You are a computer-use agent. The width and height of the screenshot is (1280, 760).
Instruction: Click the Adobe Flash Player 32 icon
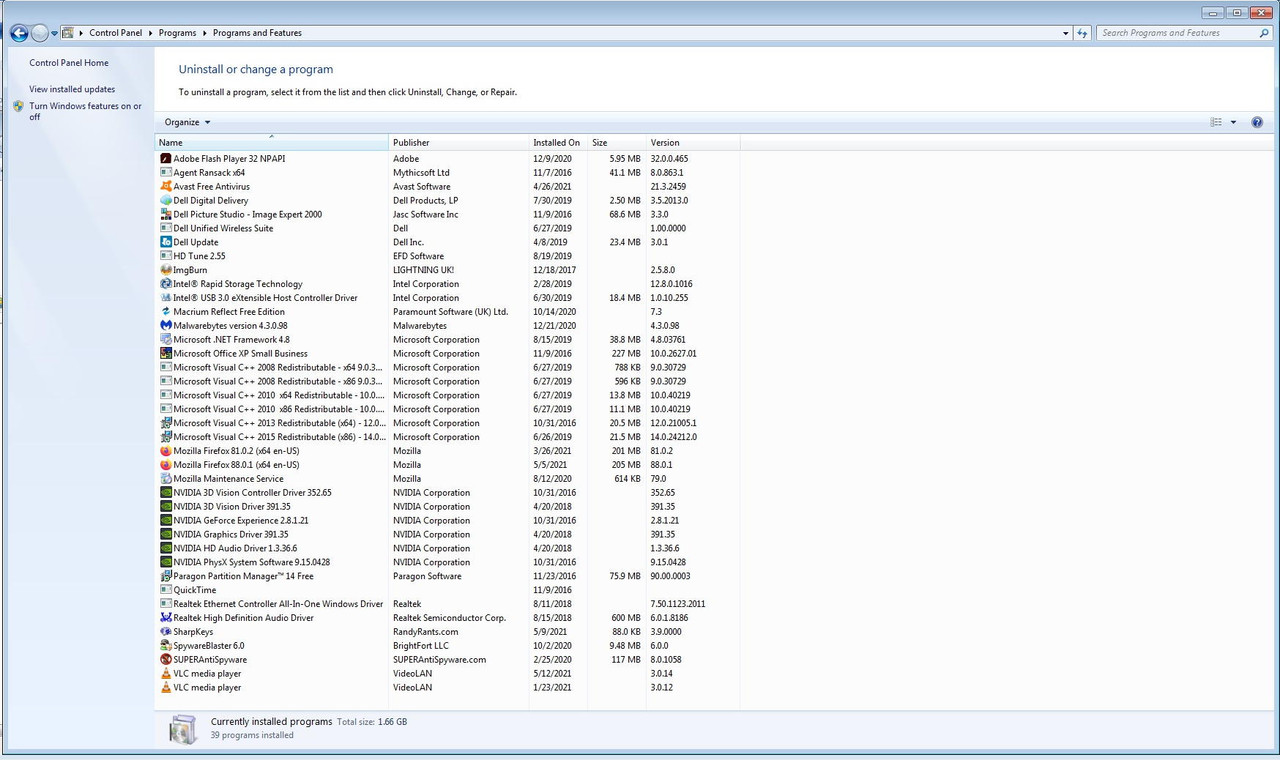166,158
